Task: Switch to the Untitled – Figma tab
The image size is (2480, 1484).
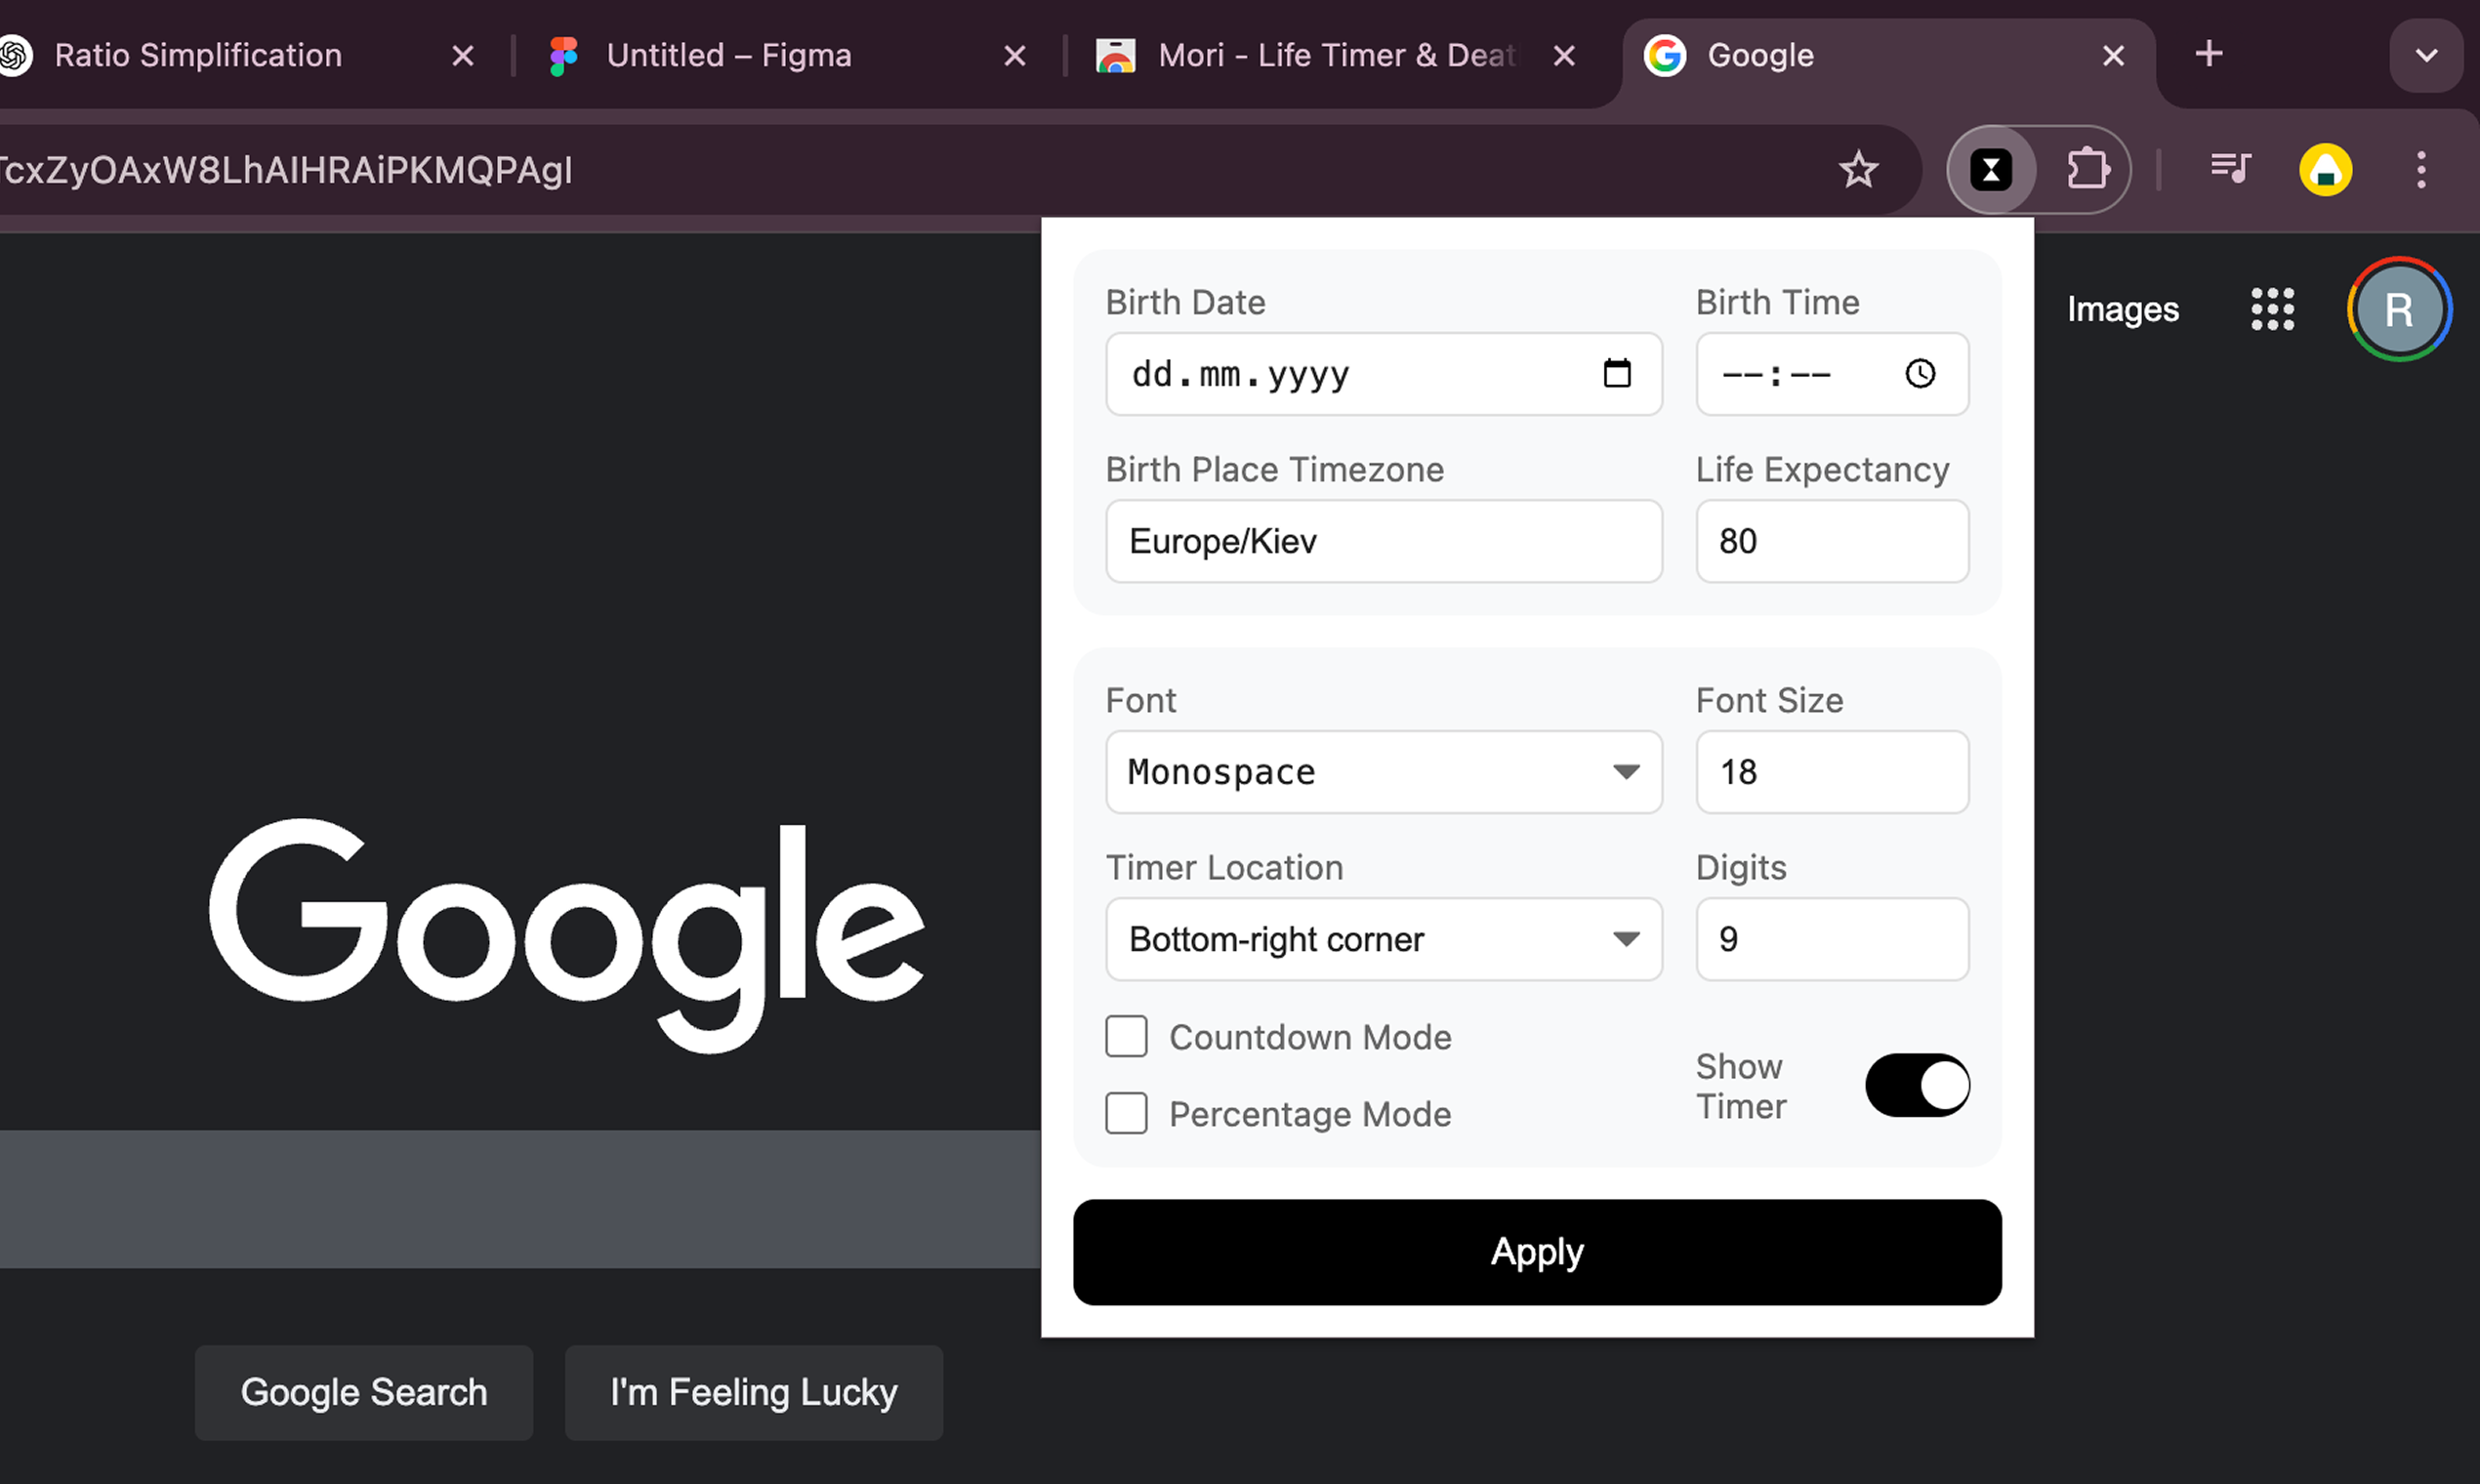Action: point(729,55)
